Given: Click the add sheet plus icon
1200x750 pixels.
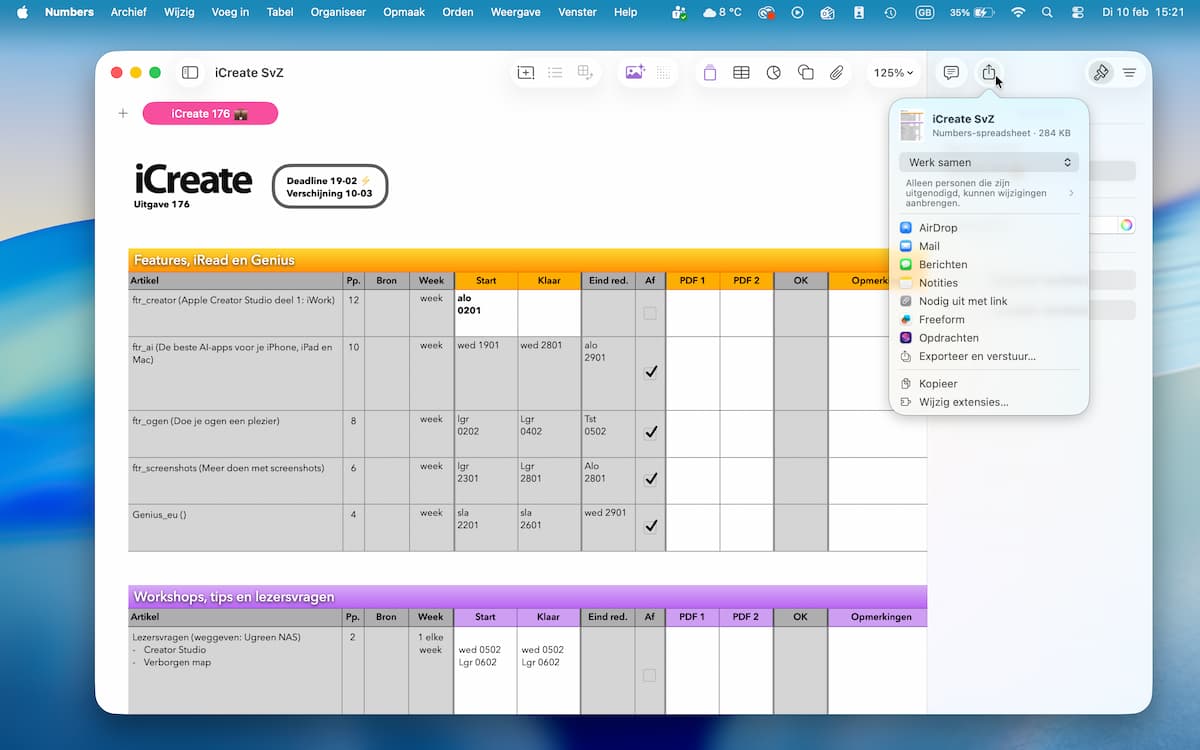Looking at the screenshot, I should point(123,113).
